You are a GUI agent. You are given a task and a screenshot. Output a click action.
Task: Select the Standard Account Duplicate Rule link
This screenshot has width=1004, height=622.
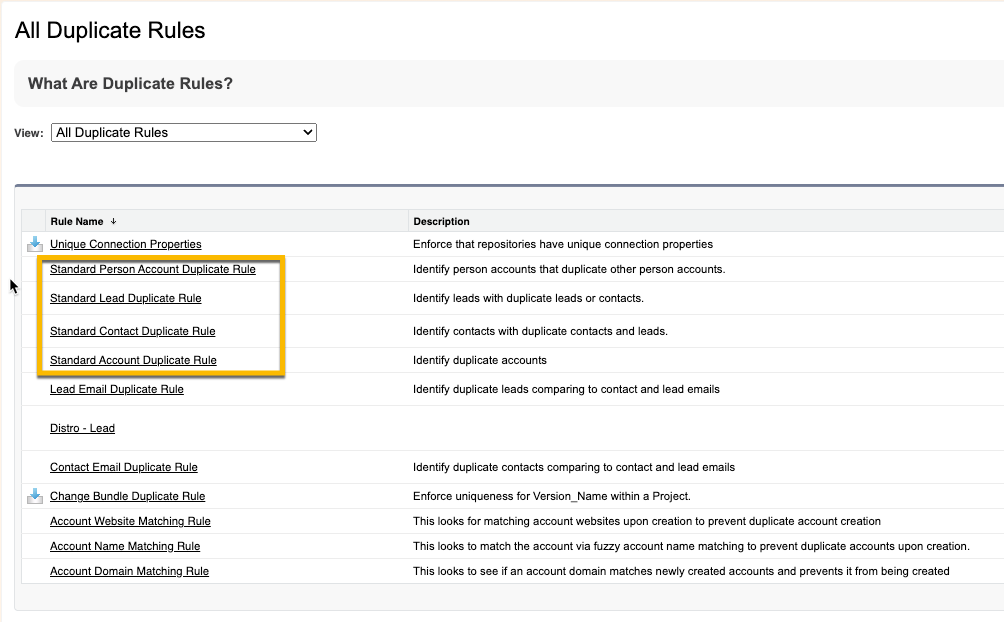tap(133, 360)
